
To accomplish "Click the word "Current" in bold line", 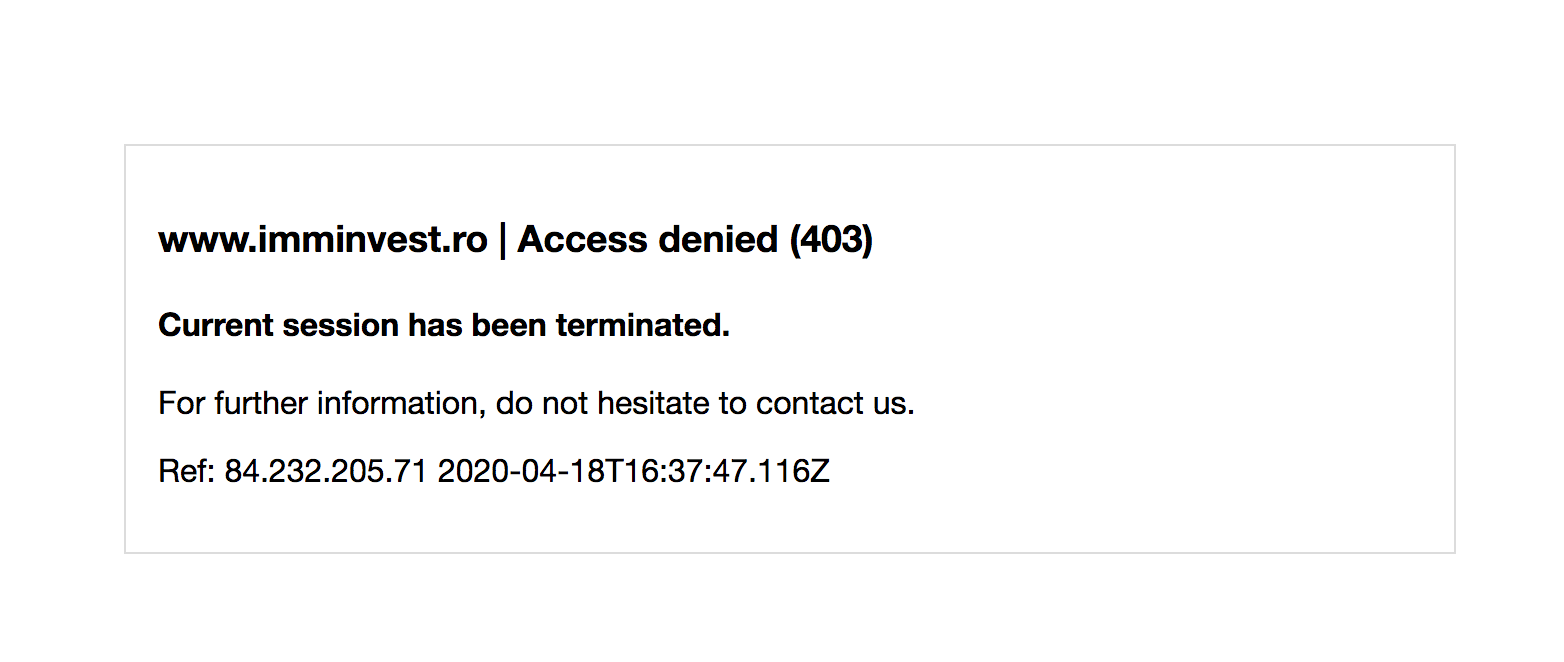I will [216, 325].
